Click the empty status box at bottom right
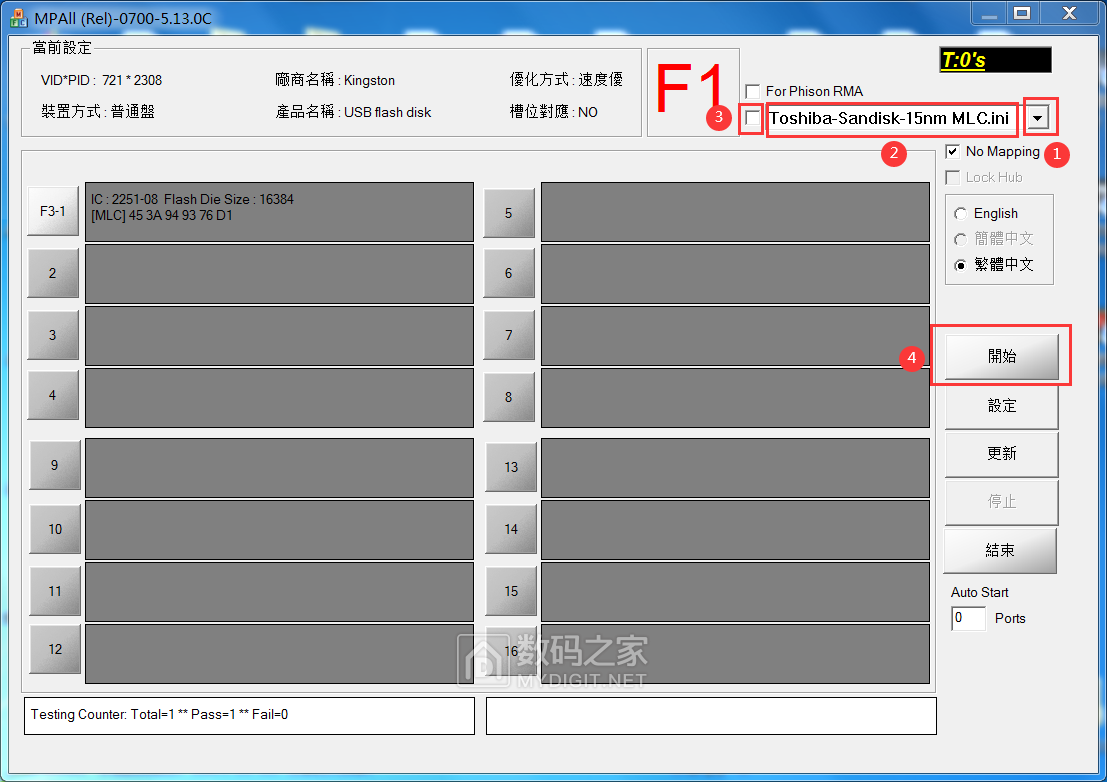This screenshot has height=782, width=1107. (x=711, y=716)
